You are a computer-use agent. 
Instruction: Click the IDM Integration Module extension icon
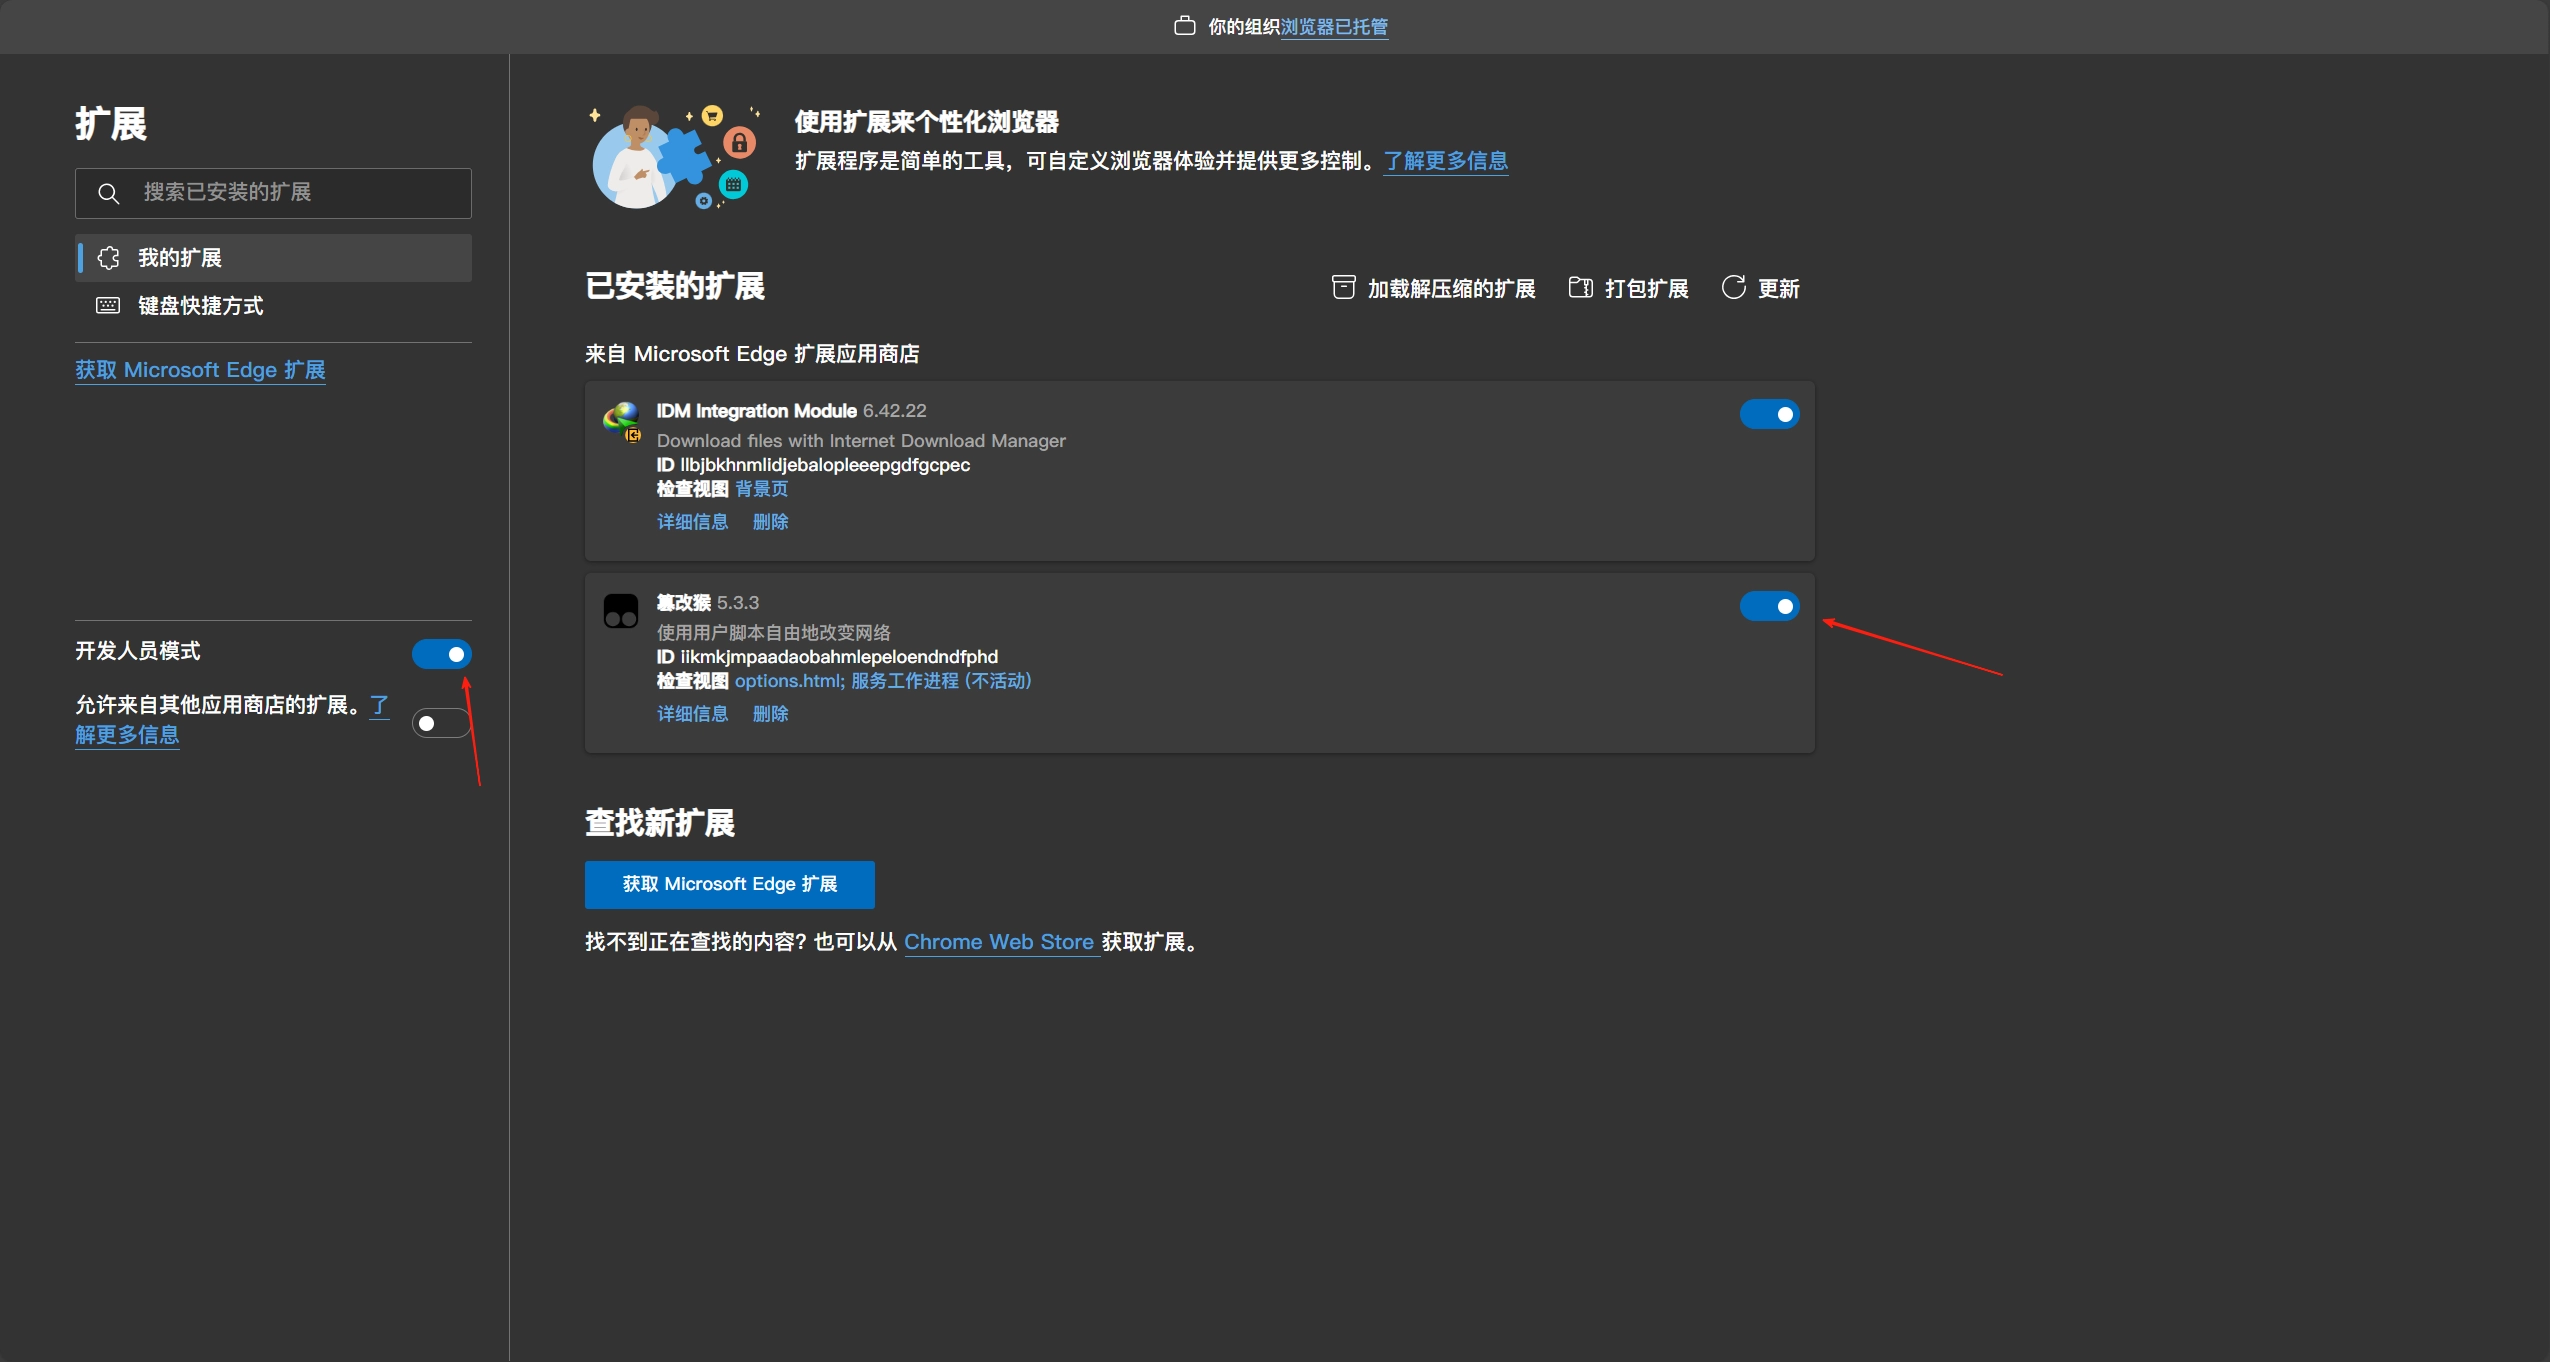click(x=622, y=421)
